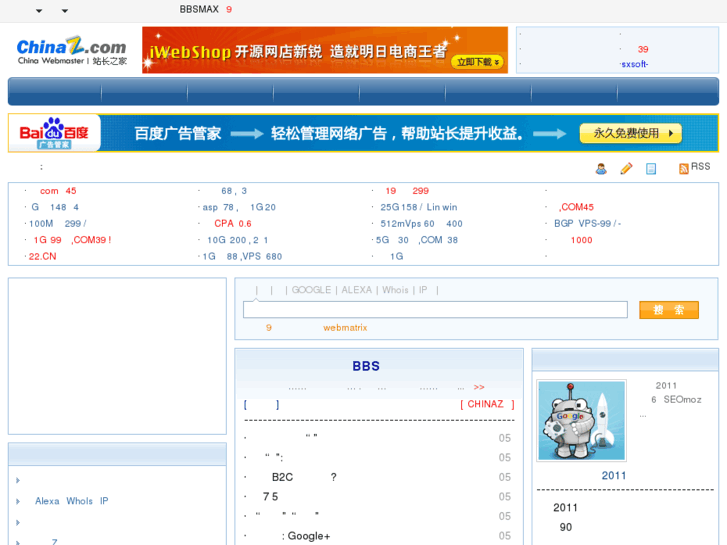The image size is (727, 545).
Task: Click the blue document page icon
Action: click(651, 169)
